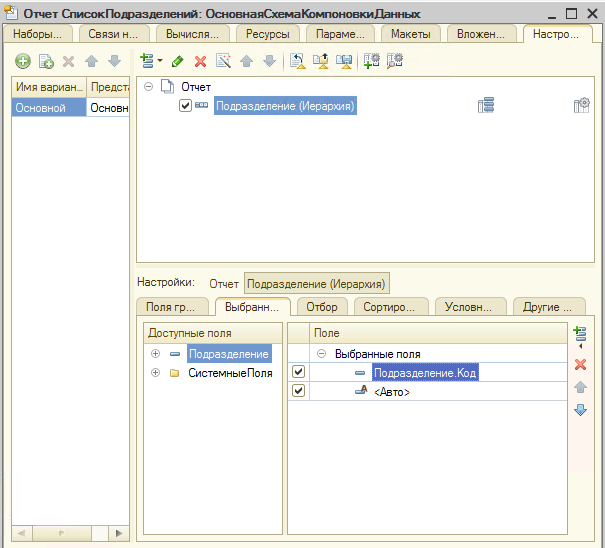Viewport: 605px width, 548px height.
Task: Click the Отчет settings scope button
Action: (x=223, y=284)
